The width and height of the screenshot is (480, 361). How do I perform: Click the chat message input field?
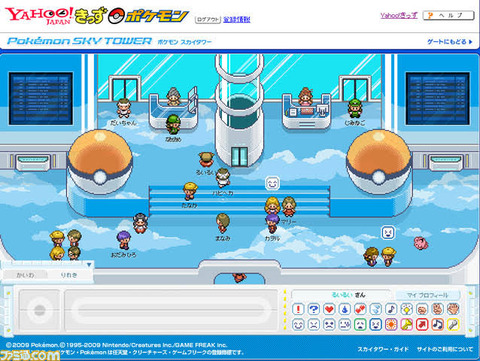point(171,310)
